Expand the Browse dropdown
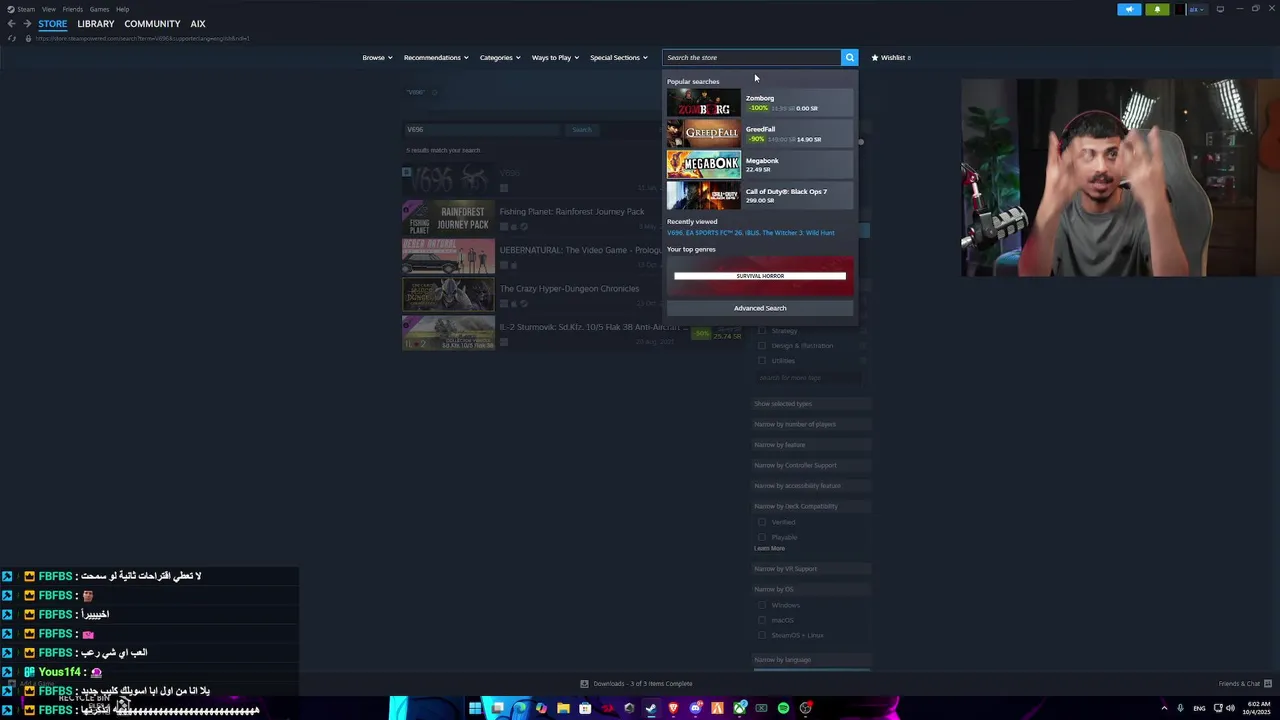Viewport: 1280px width, 720px height. pyautogui.click(x=377, y=57)
